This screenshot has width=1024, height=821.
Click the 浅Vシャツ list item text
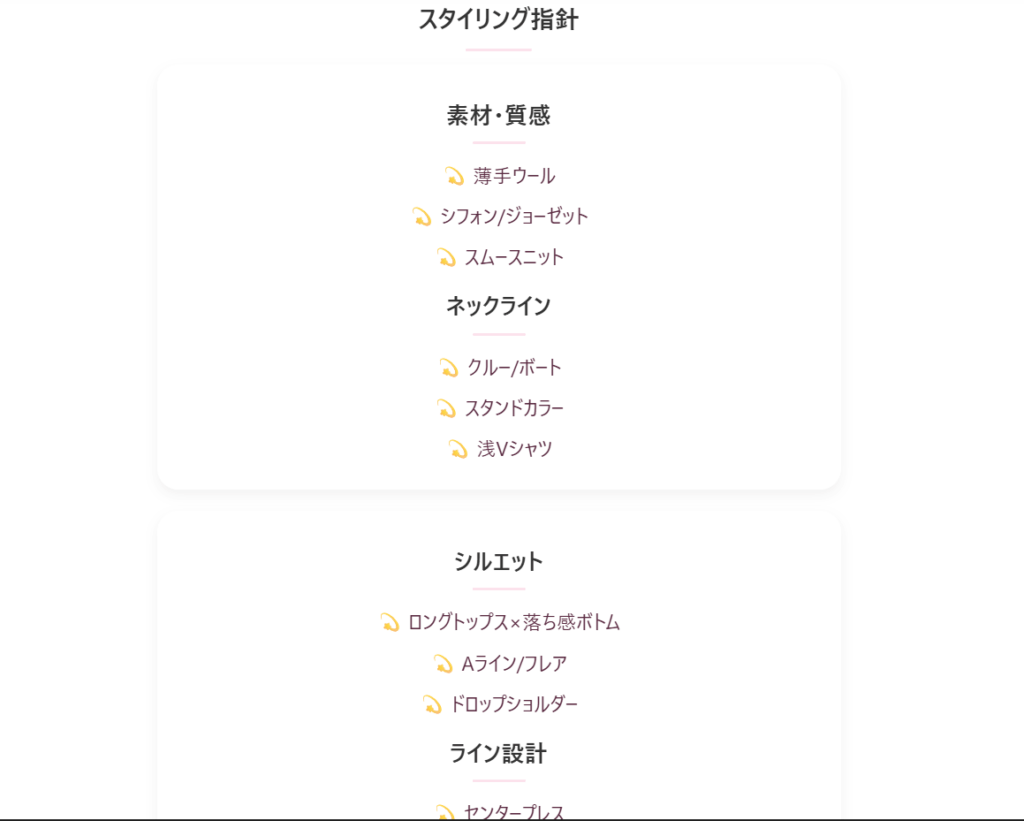coord(515,450)
